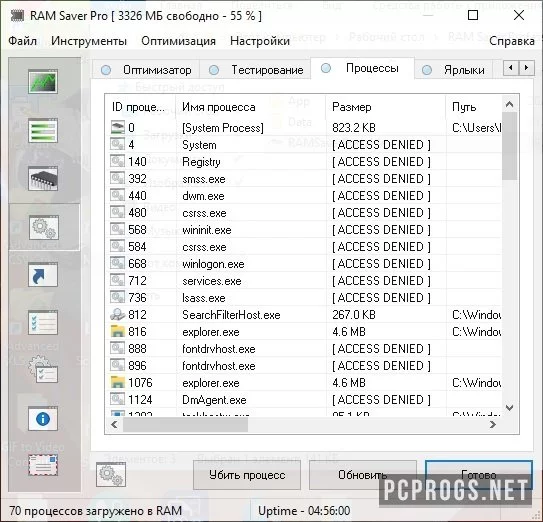Sort by the Путь column header
The width and height of the screenshot is (543, 522).
(473, 107)
